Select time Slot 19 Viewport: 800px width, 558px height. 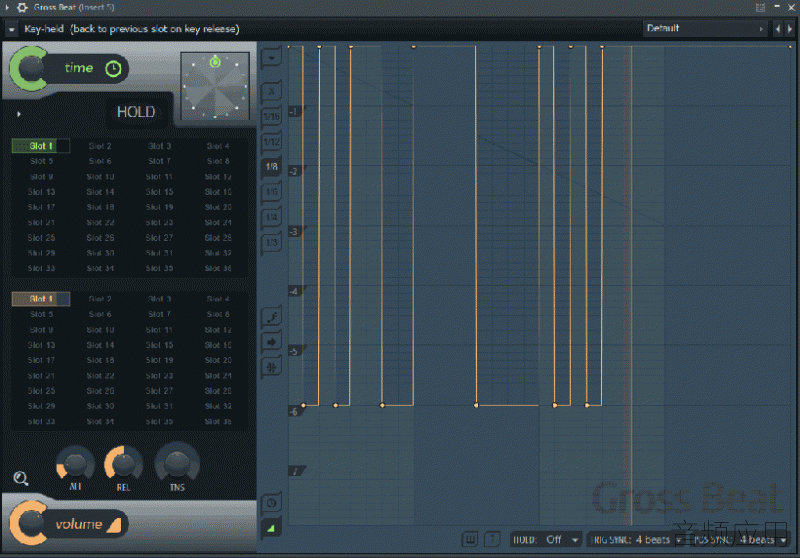point(159,207)
